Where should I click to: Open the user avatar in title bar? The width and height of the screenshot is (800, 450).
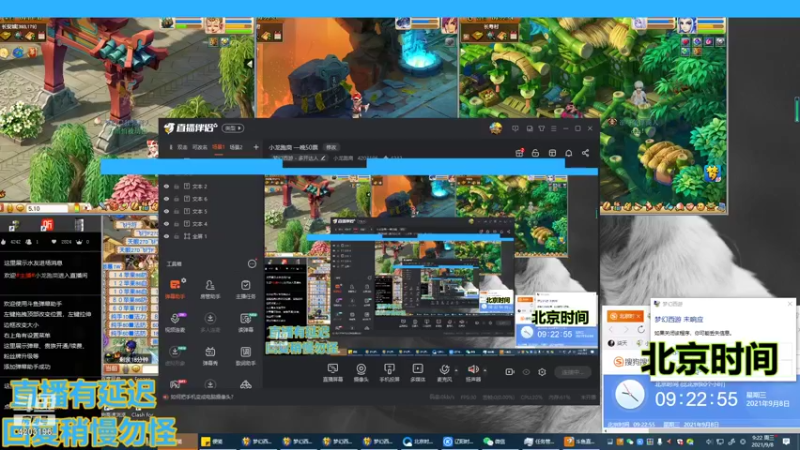tap(495, 128)
